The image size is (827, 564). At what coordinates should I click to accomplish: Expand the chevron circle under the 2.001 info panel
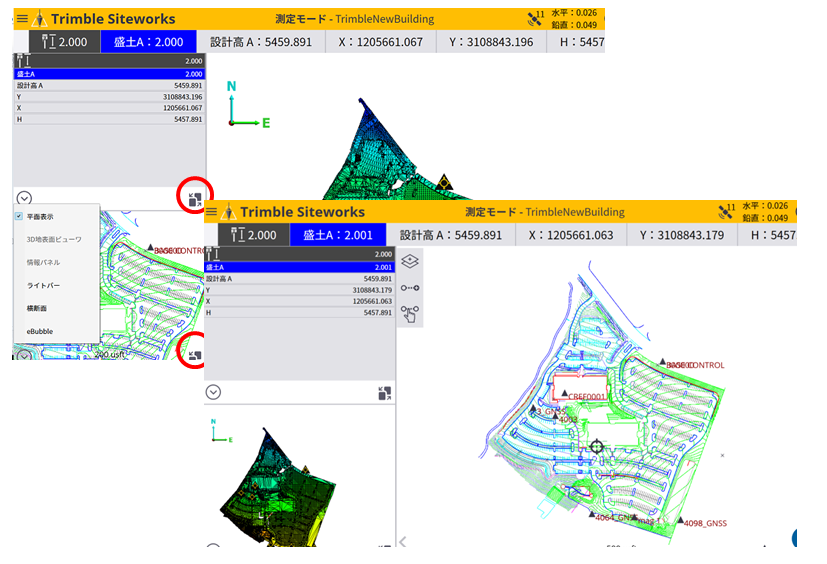(x=213, y=392)
